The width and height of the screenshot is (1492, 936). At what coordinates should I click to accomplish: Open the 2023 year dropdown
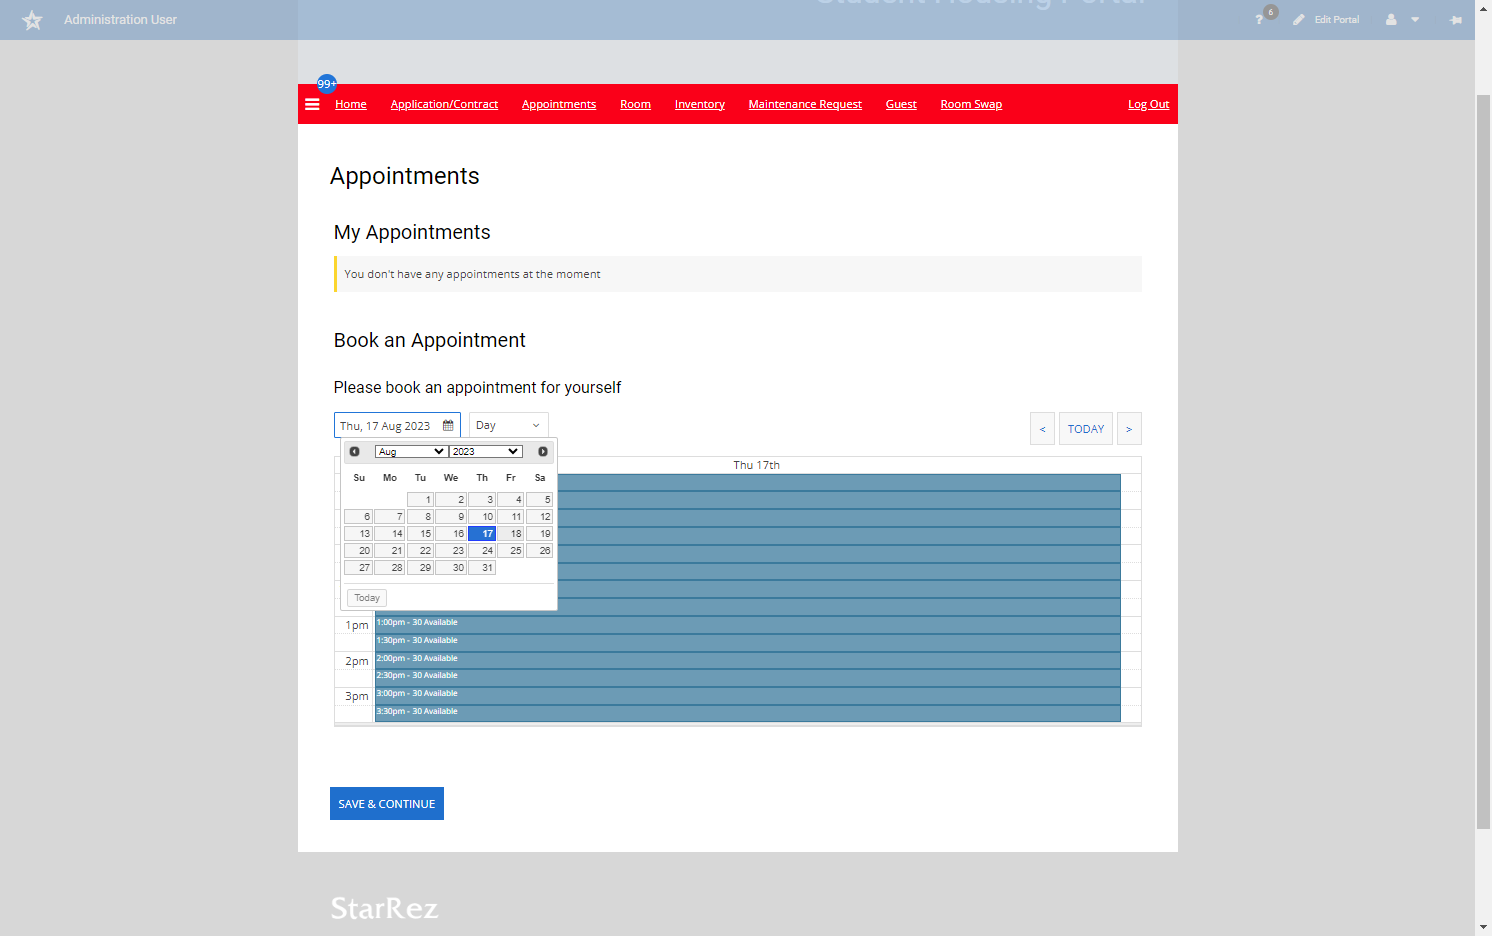[x=486, y=452]
